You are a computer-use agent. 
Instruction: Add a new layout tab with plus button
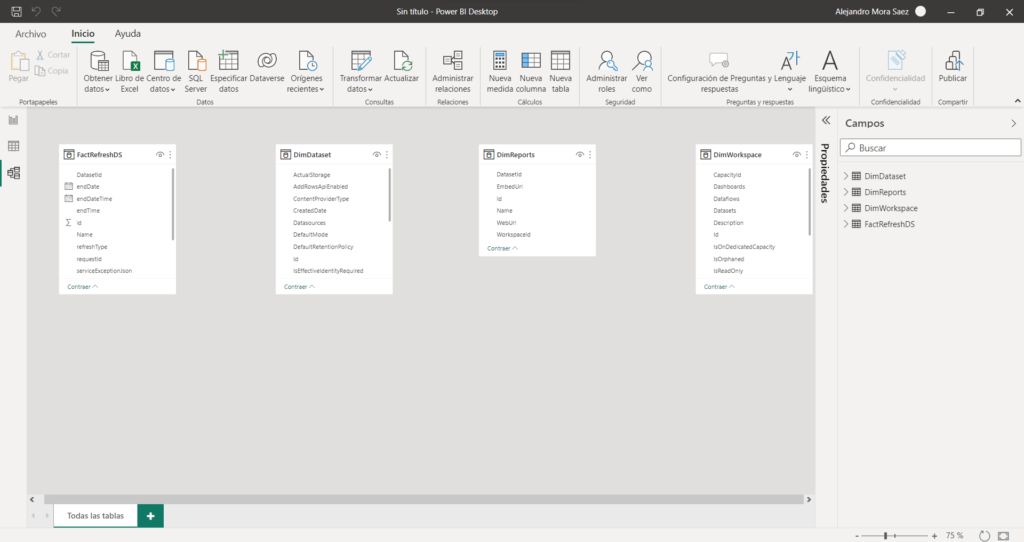coord(150,516)
